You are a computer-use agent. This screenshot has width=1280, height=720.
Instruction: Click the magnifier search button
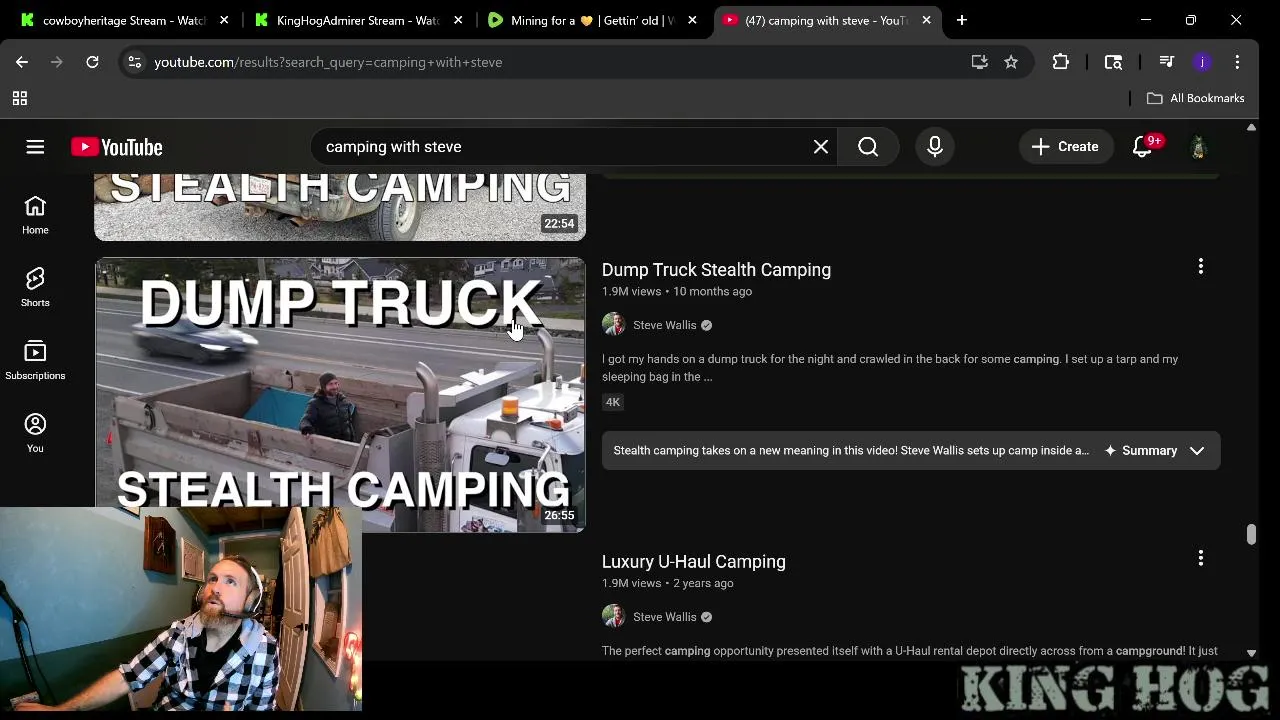click(868, 147)
